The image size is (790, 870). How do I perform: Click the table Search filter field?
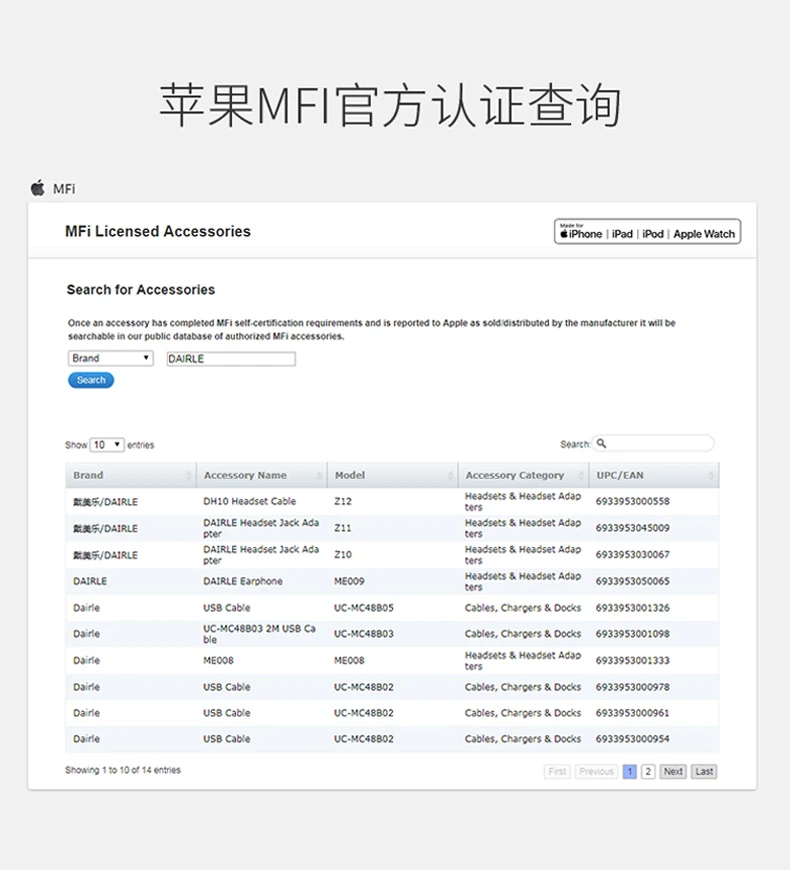pyautogui.click(x=653, y=443)
